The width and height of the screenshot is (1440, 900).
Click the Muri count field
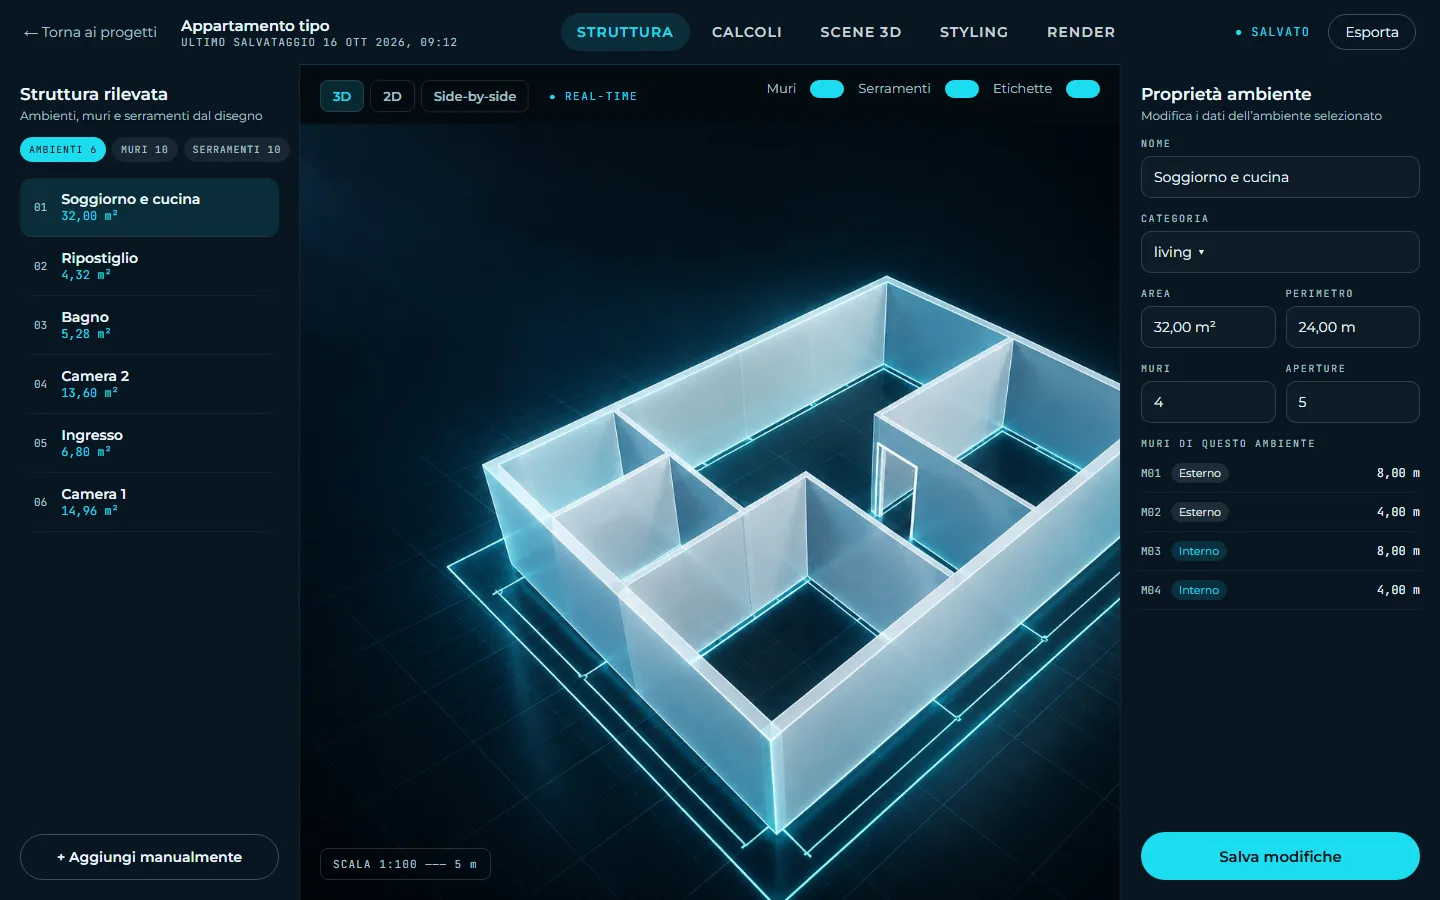(x=1208, y=402)
